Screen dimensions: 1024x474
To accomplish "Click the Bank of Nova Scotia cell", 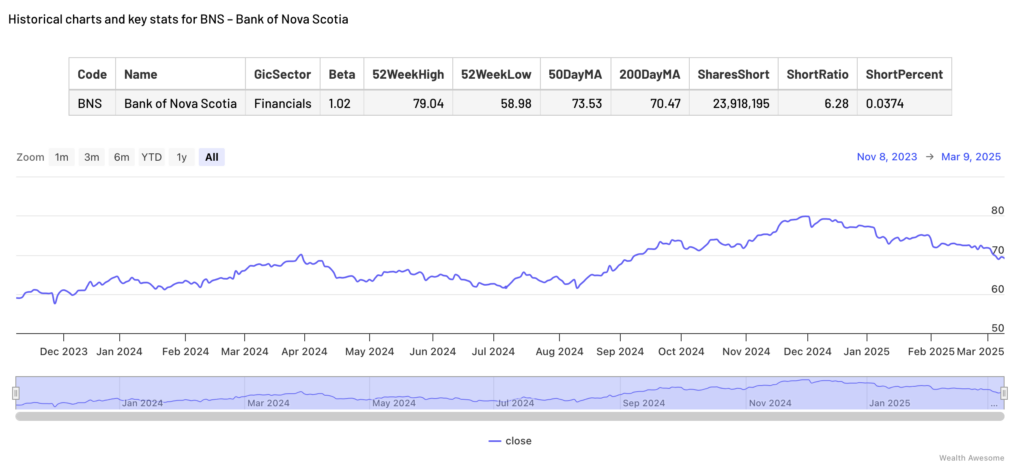I will click(x=180, y=103).
